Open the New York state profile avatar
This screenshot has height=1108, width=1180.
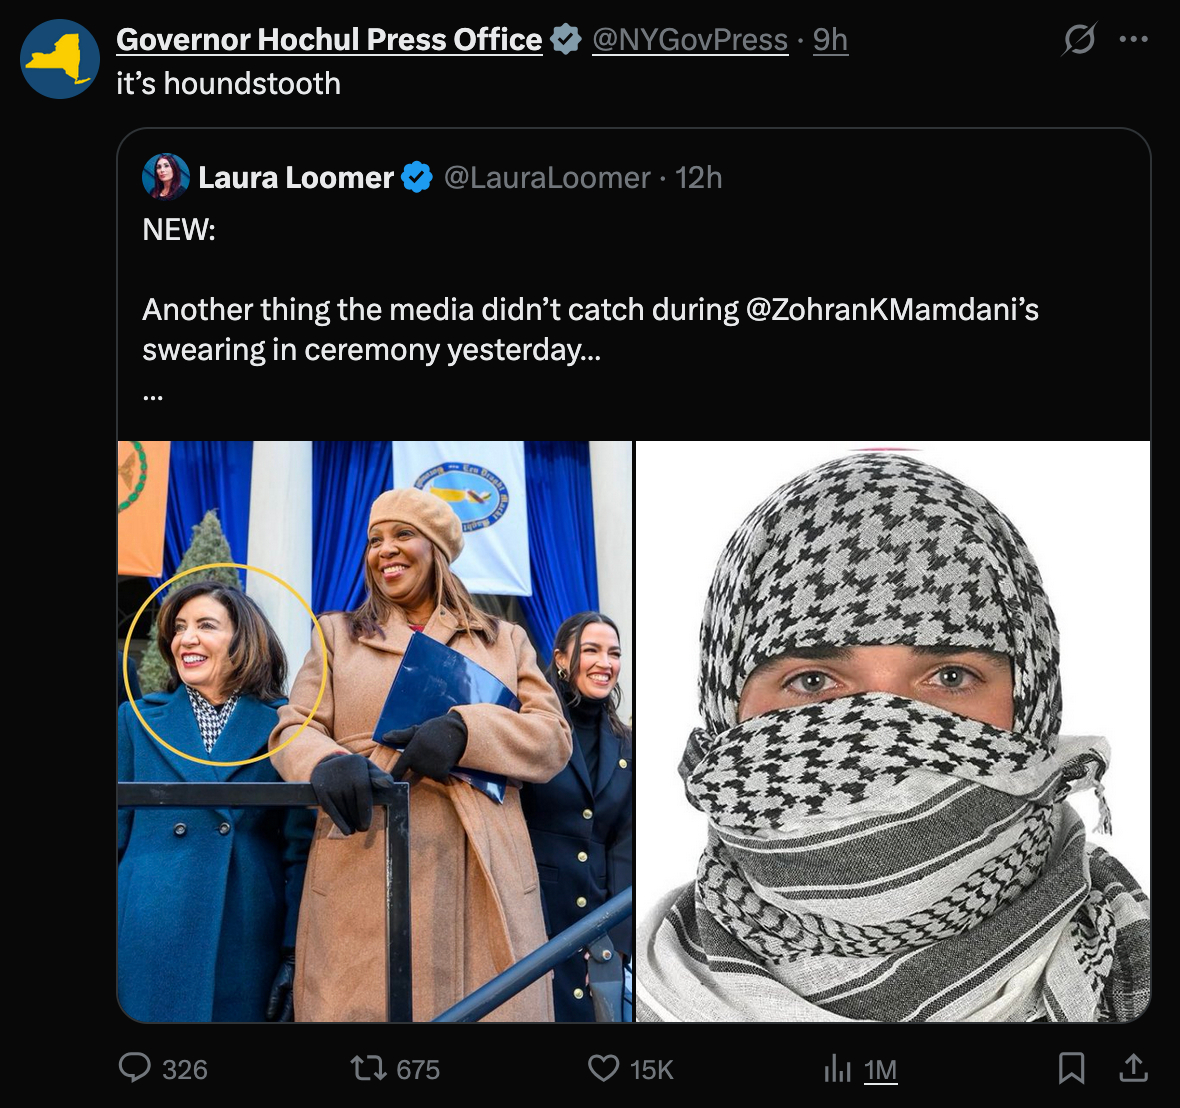pyautogui.click(x=60, y=59)
